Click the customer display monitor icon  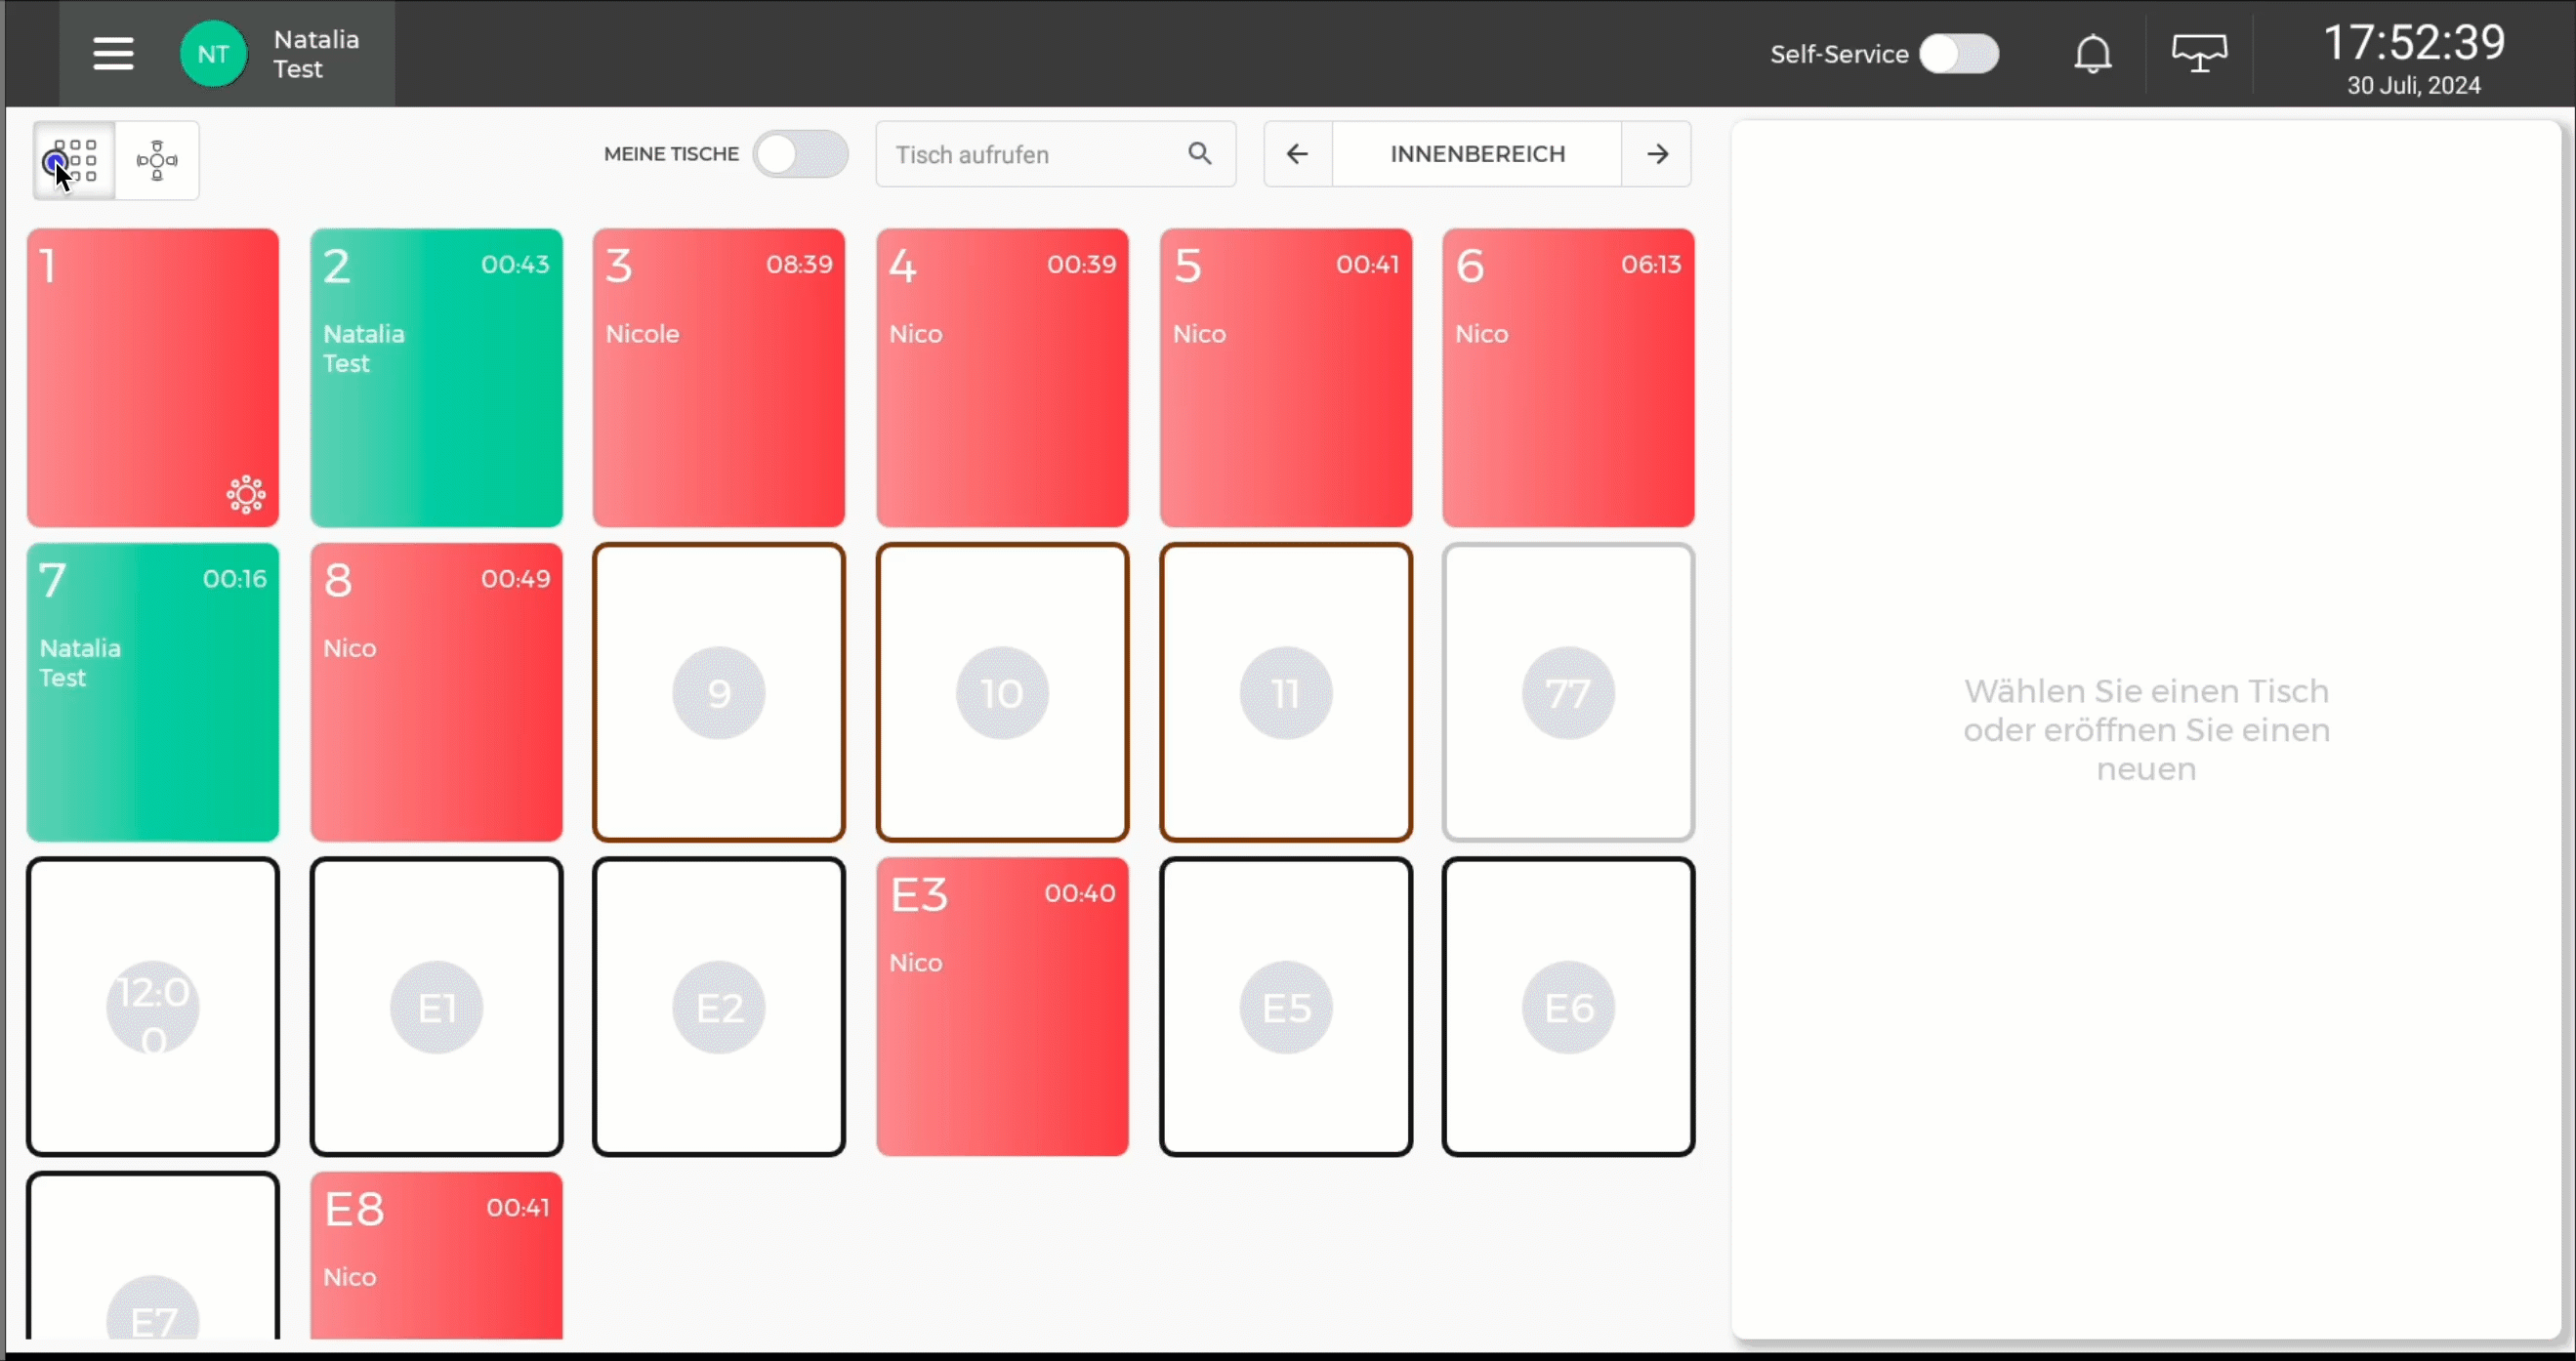point(2199,54)
